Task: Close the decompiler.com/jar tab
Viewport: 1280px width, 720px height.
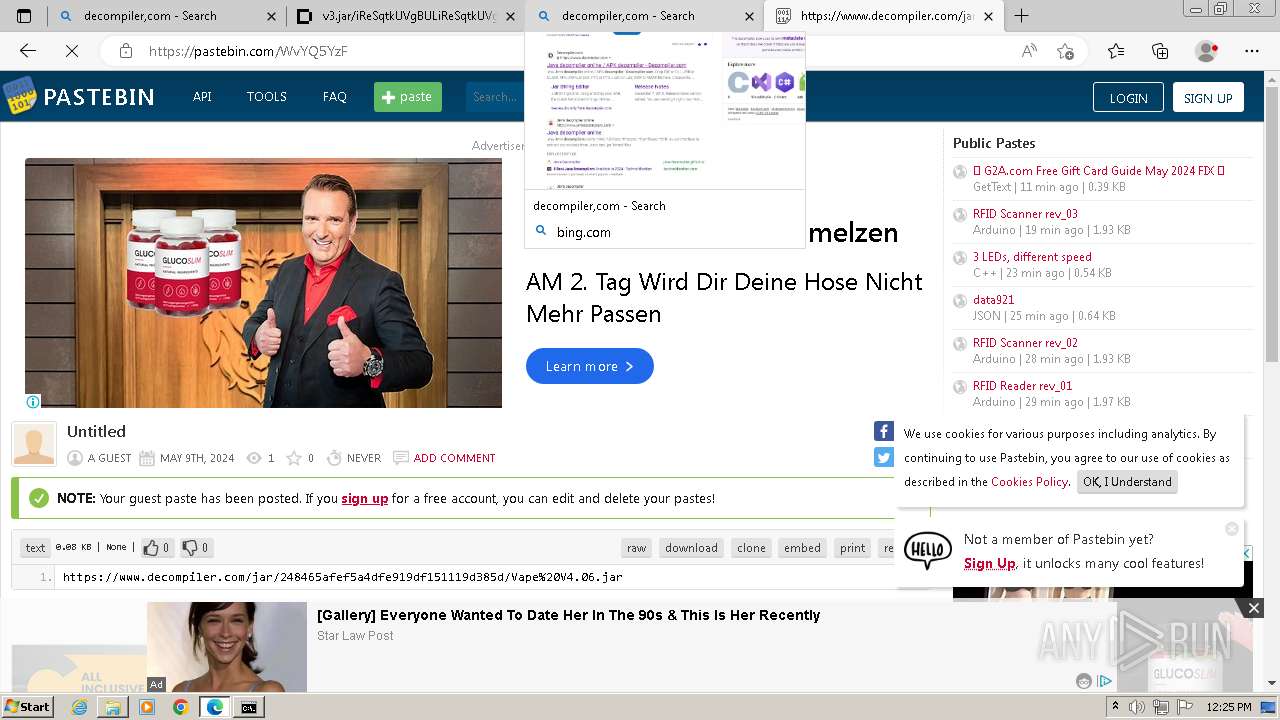Action: (x=989, y=16)
